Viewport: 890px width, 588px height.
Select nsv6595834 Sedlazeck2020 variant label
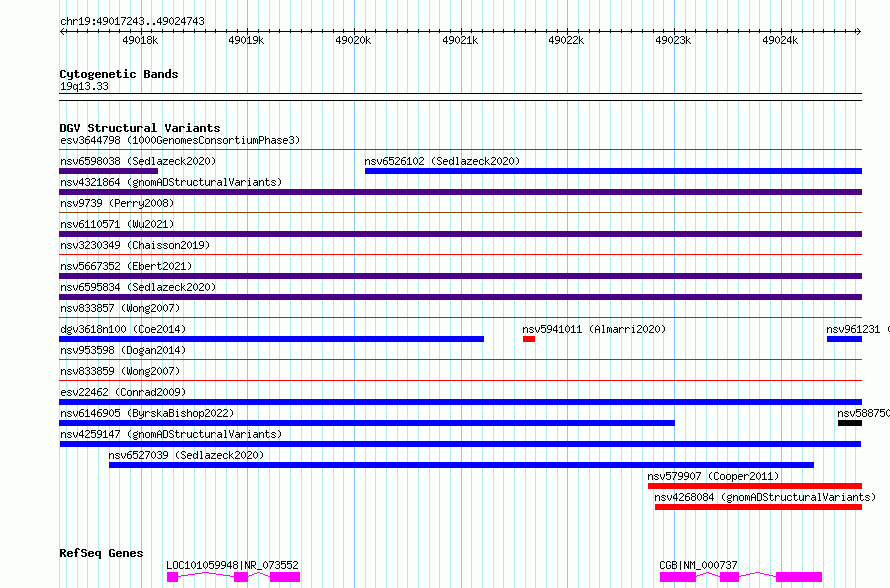138,287
